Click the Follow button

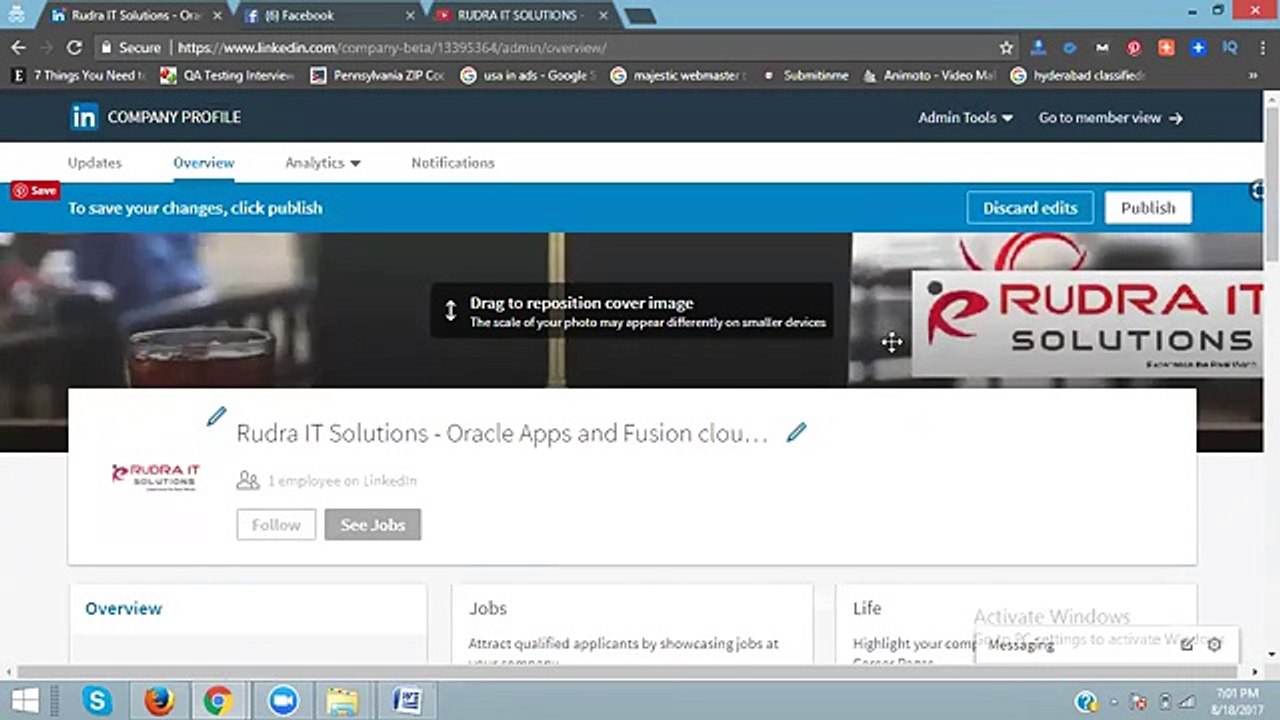(x=276, y=525)
